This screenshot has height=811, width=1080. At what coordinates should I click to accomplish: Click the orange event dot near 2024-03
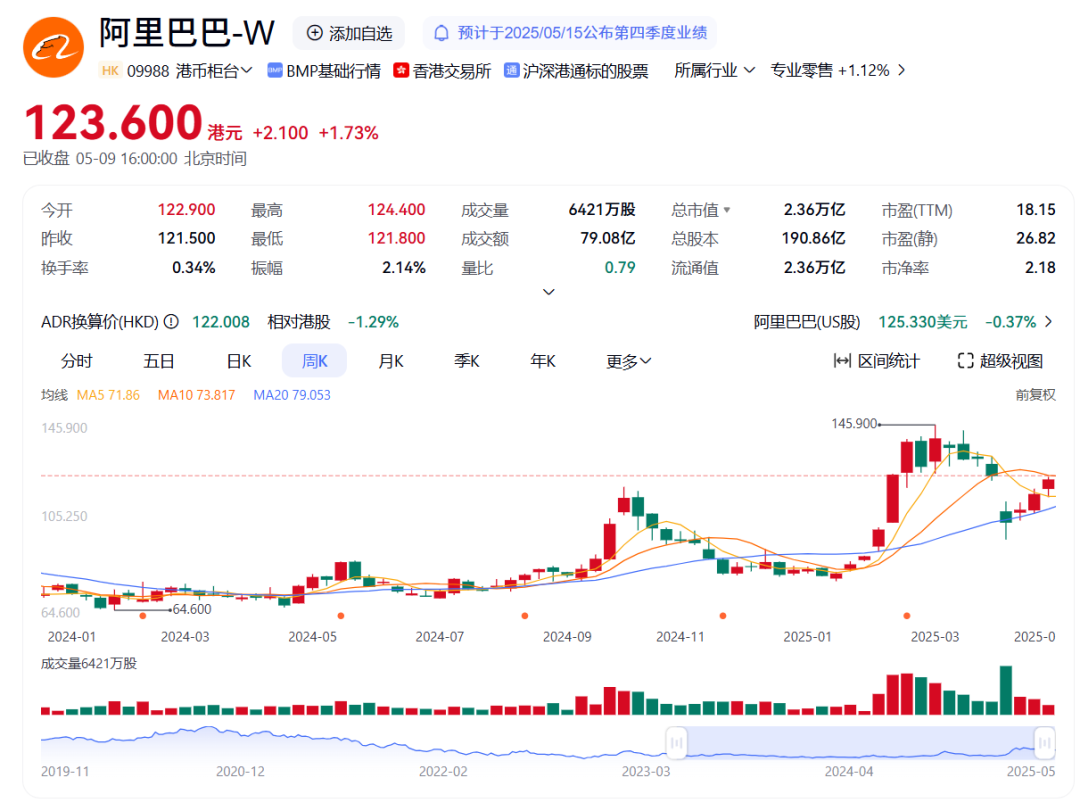pyautogui.click(x=143, y=616)
